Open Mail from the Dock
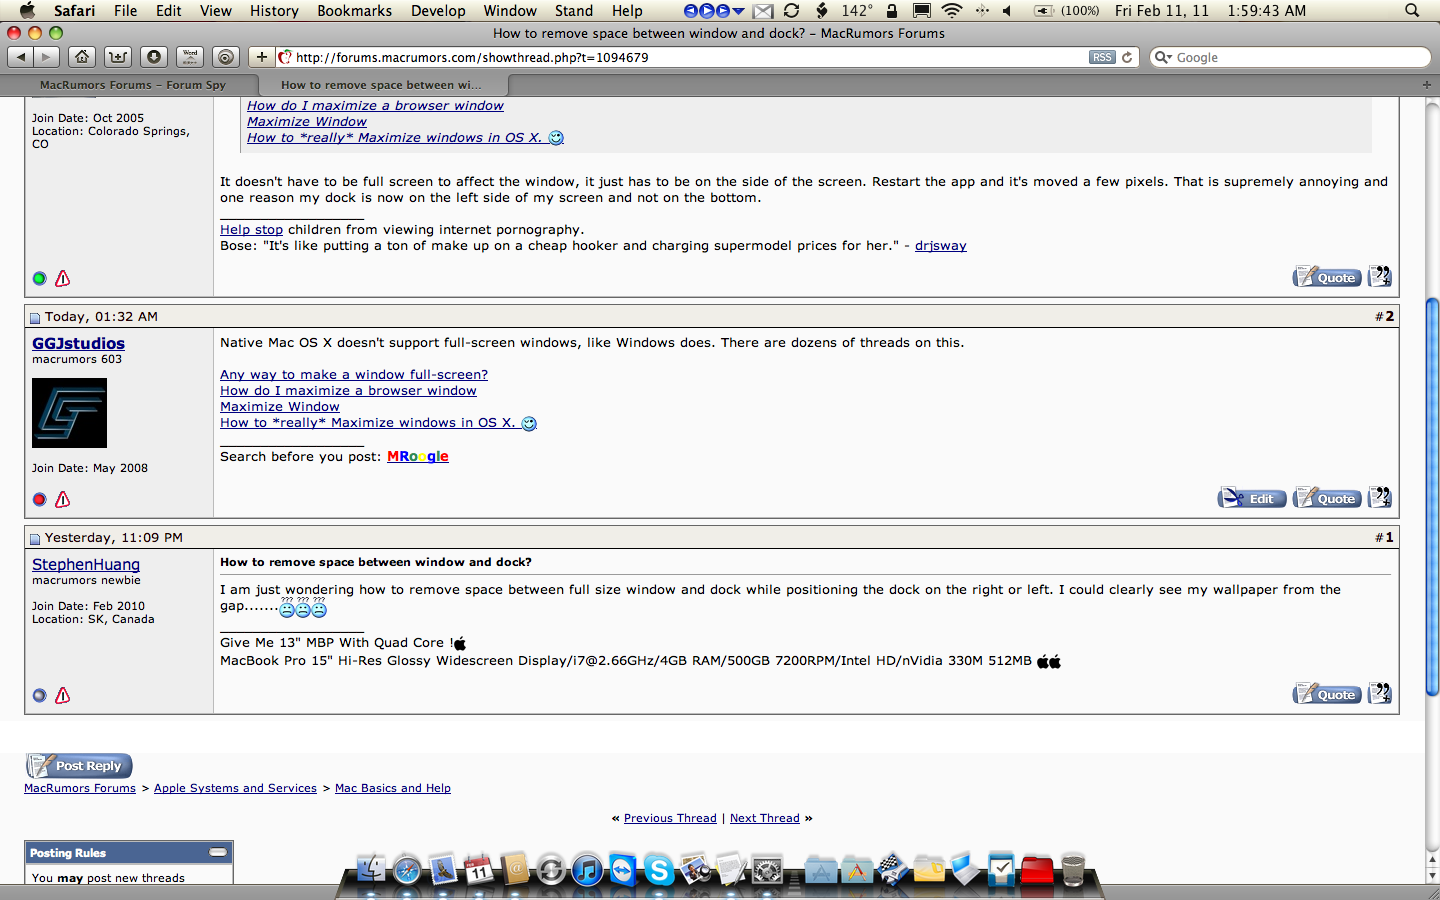Screen dimensions: 1440x900 (443, 870)
